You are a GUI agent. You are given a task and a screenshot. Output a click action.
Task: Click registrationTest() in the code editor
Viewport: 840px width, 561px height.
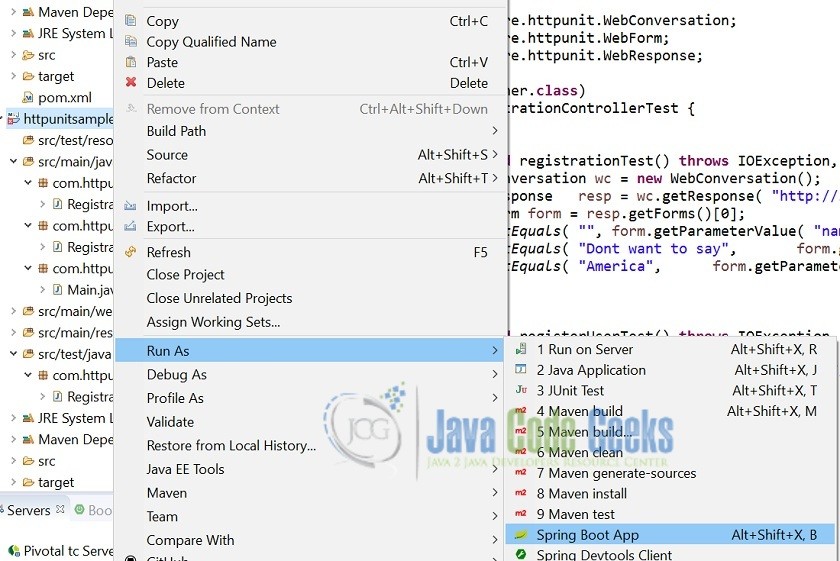[x=594, y=161]
